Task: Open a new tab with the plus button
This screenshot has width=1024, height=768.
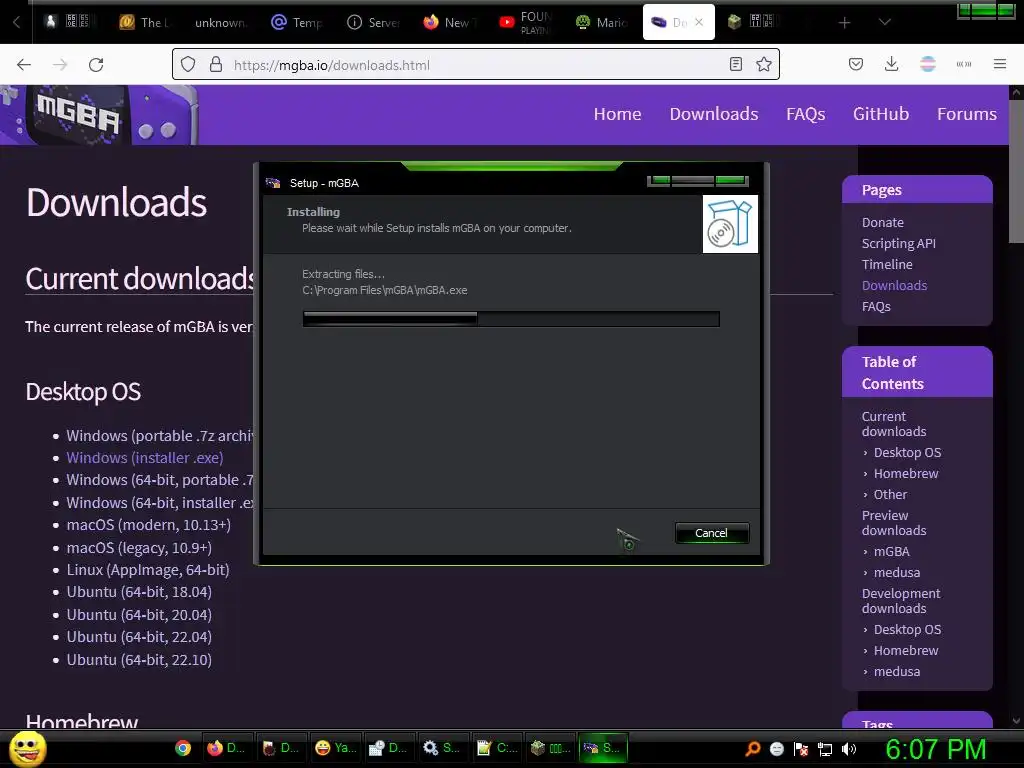Action: 844,23
